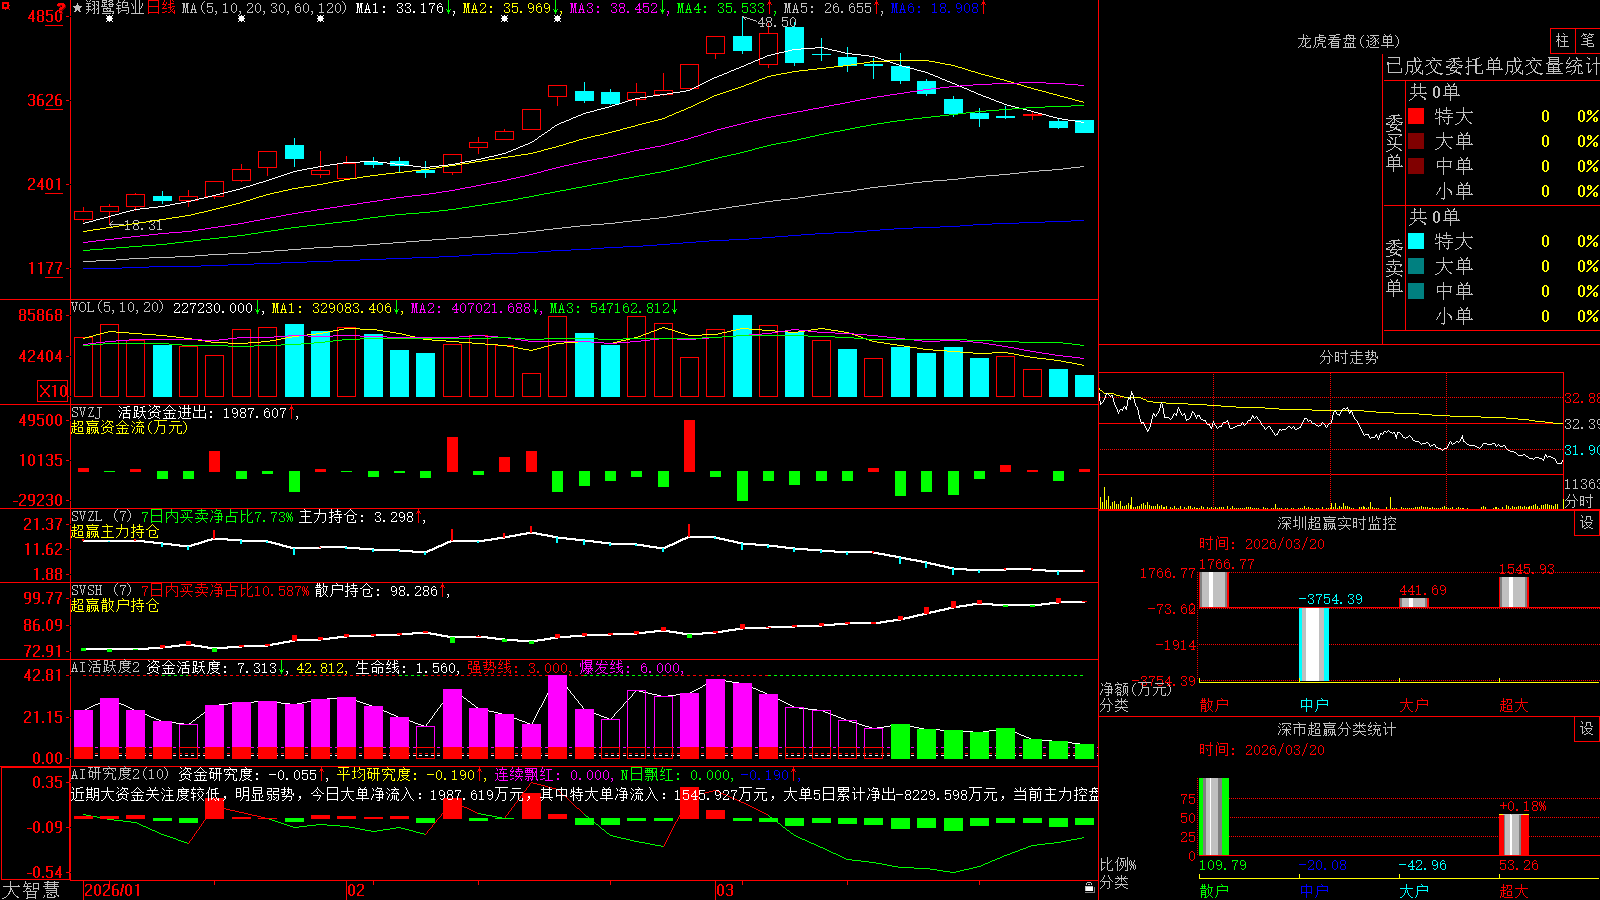Click the teal 大单 sell-order swatch
This screenshot has height=900, width=1600.
coord(1416,266)
